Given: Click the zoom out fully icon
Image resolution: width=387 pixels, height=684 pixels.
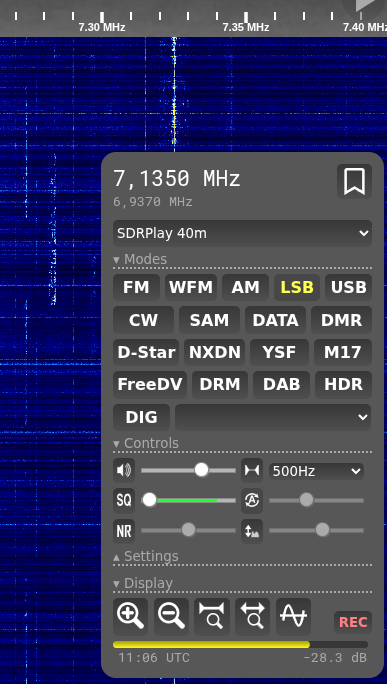Looking at the screenshot, I should coord(253,616).
